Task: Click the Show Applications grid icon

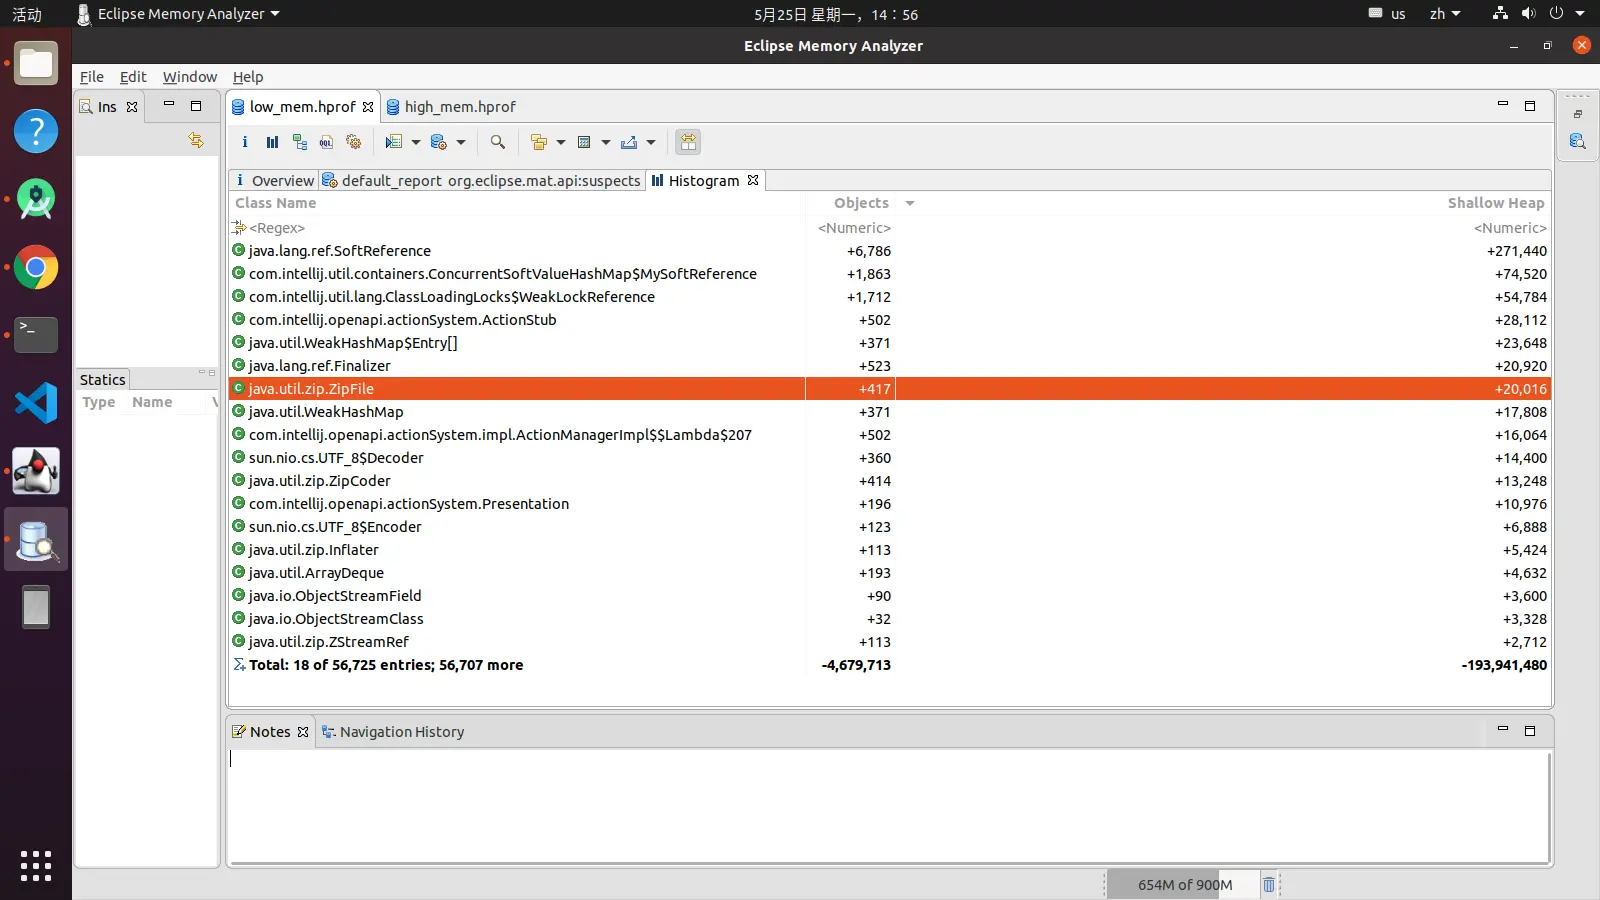Action: (36, 866)
